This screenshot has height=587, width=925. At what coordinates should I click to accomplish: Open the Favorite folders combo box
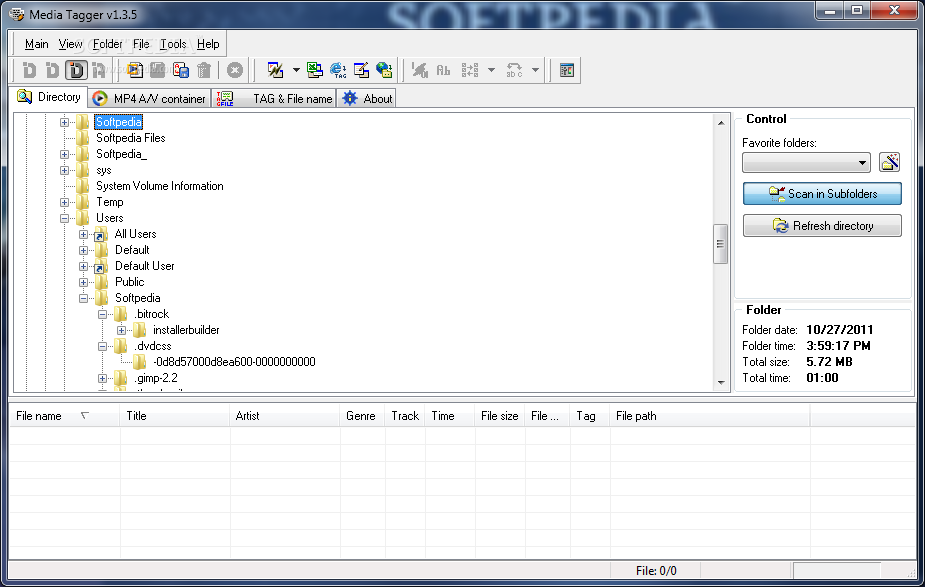[806, 162]
